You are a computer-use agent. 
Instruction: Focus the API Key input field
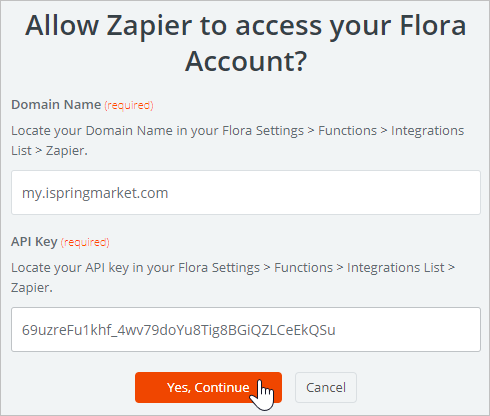click(246, 329)
